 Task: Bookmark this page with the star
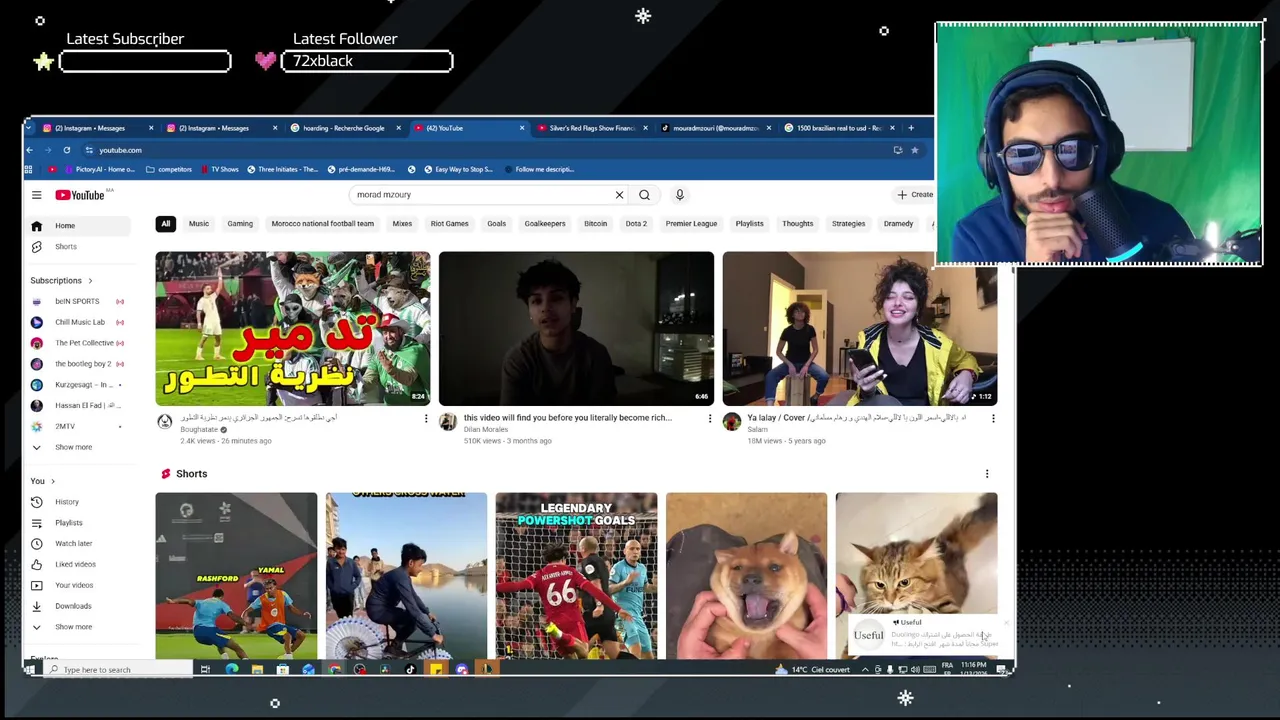click(x=914, y=150)
